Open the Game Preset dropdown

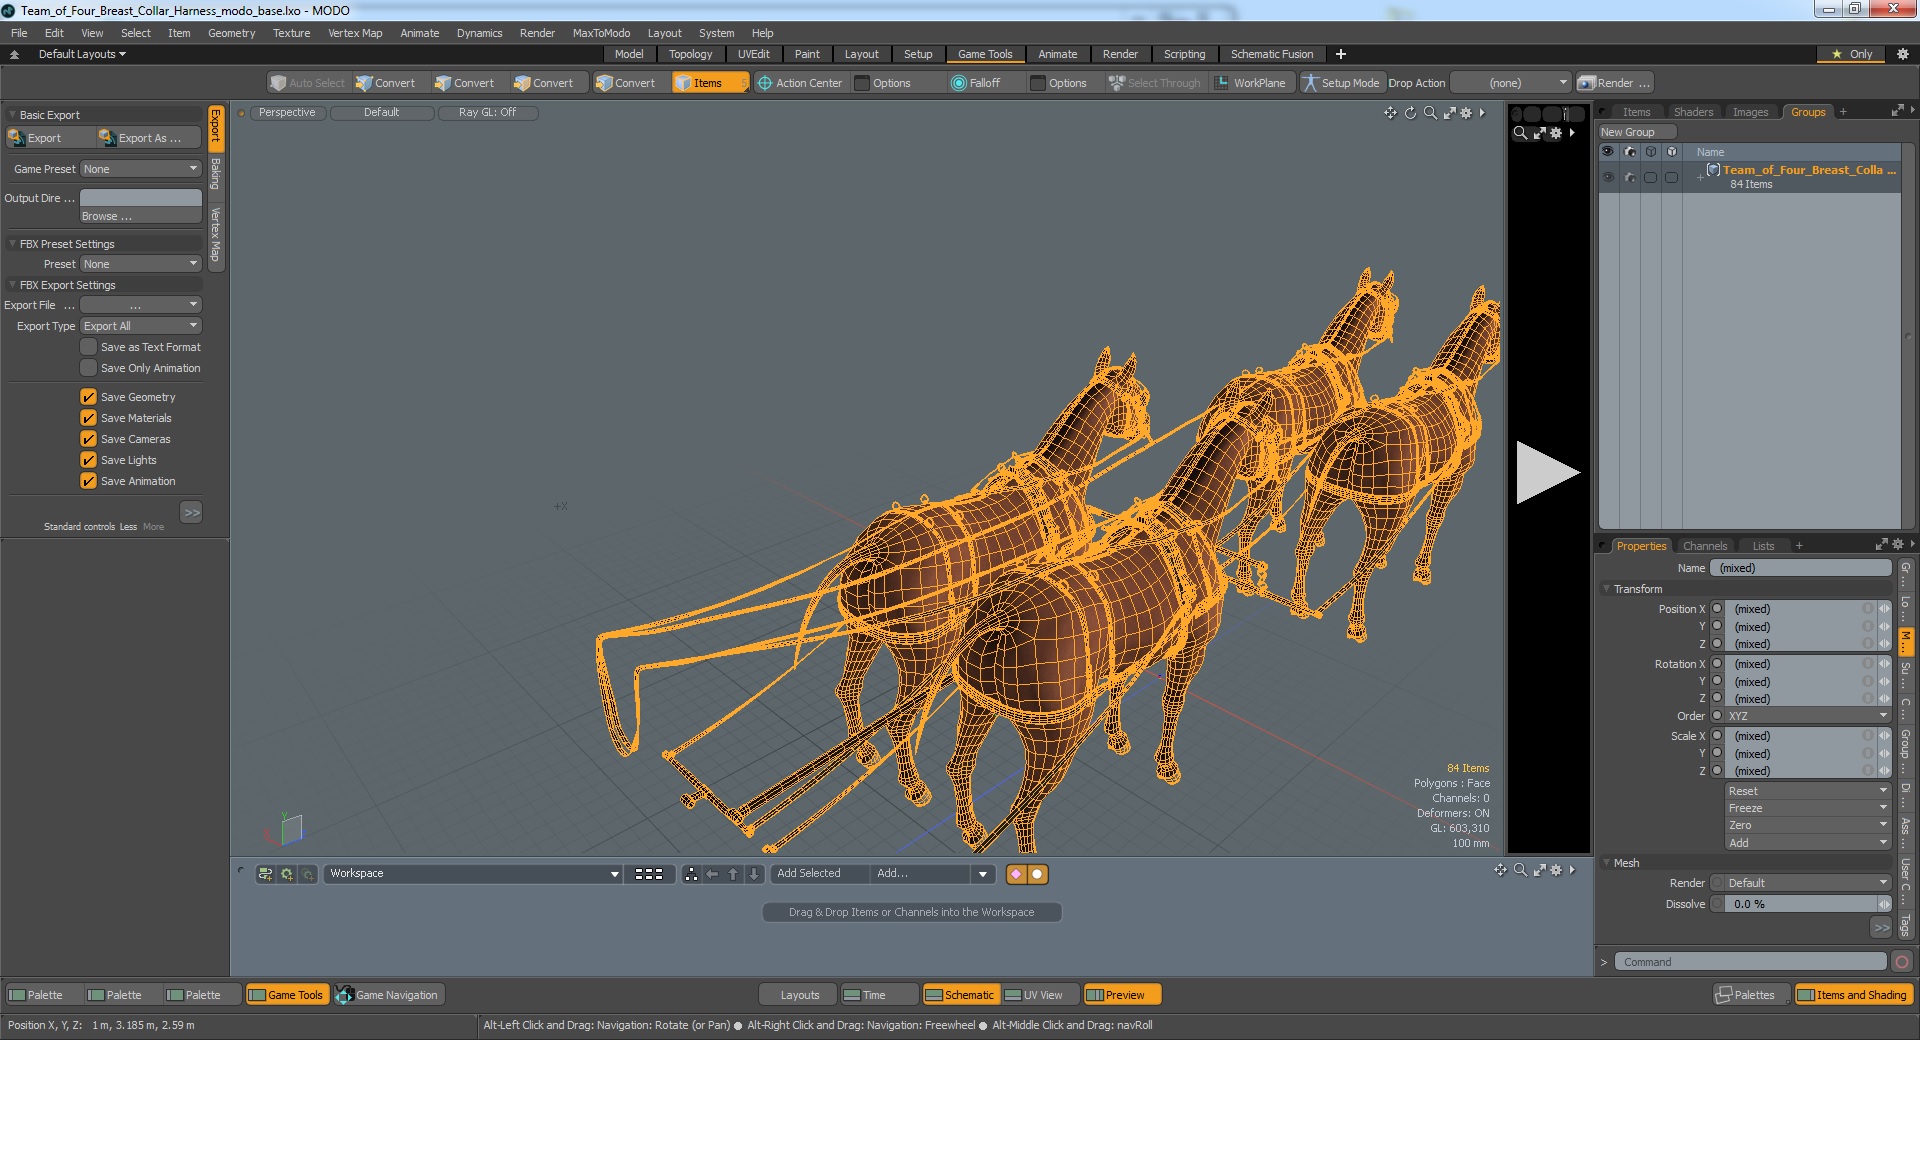[141, 169]
